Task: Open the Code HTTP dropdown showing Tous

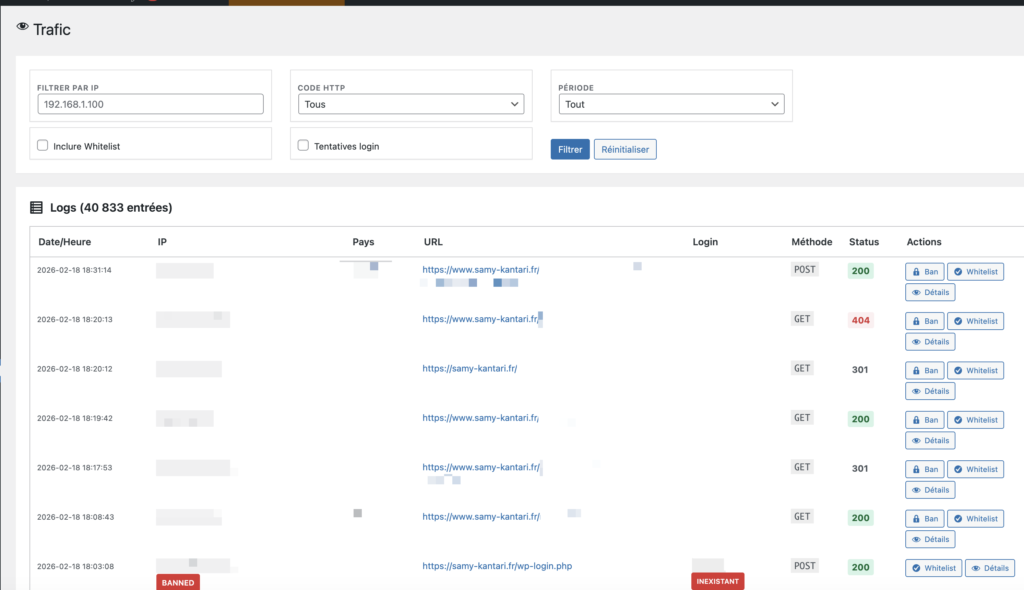Action: (x=410, y=103)
